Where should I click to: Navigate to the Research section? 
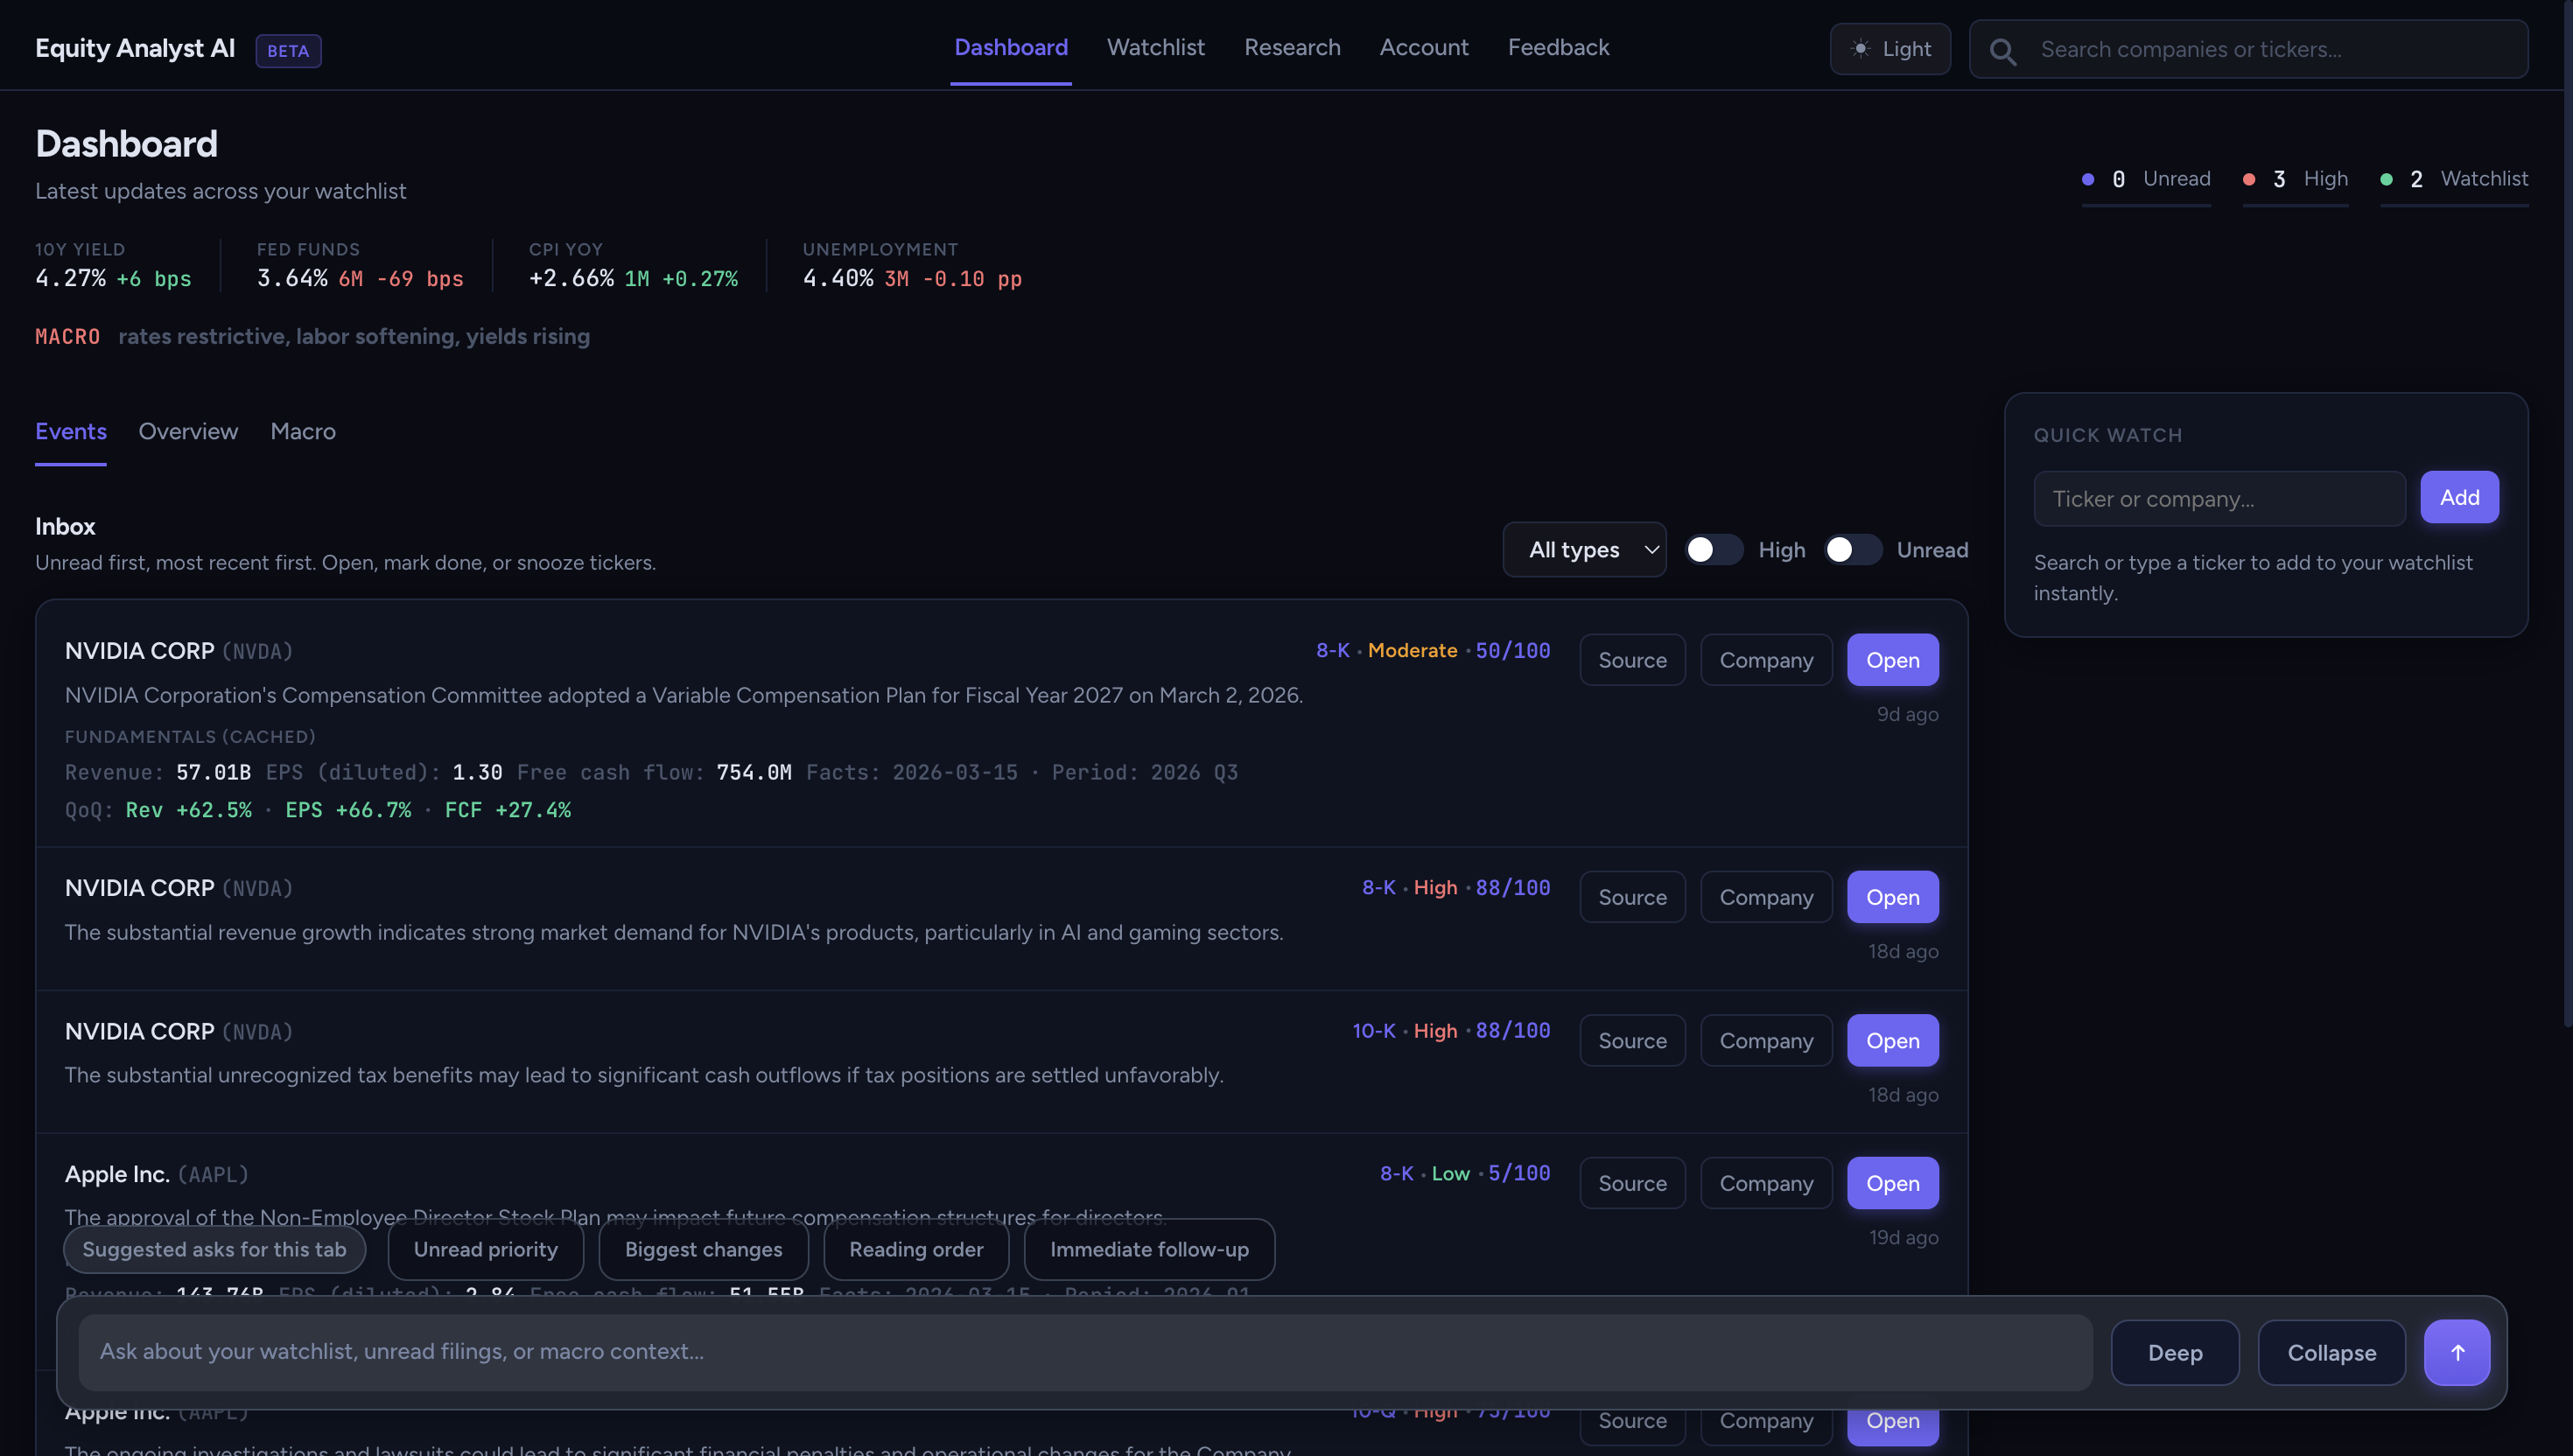tap(1292, 47)
